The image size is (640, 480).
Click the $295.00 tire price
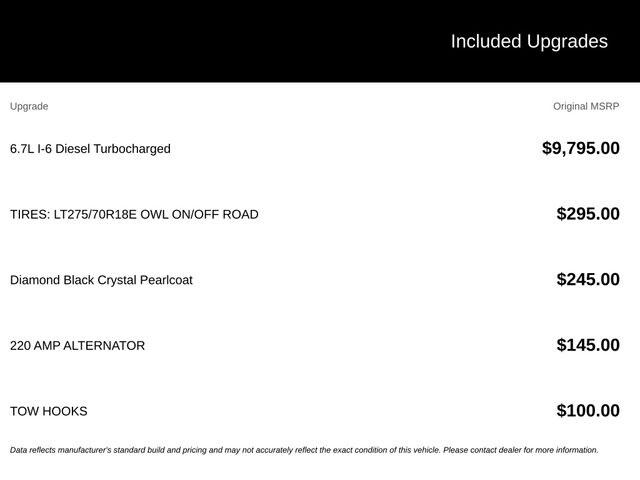(588, 214)
